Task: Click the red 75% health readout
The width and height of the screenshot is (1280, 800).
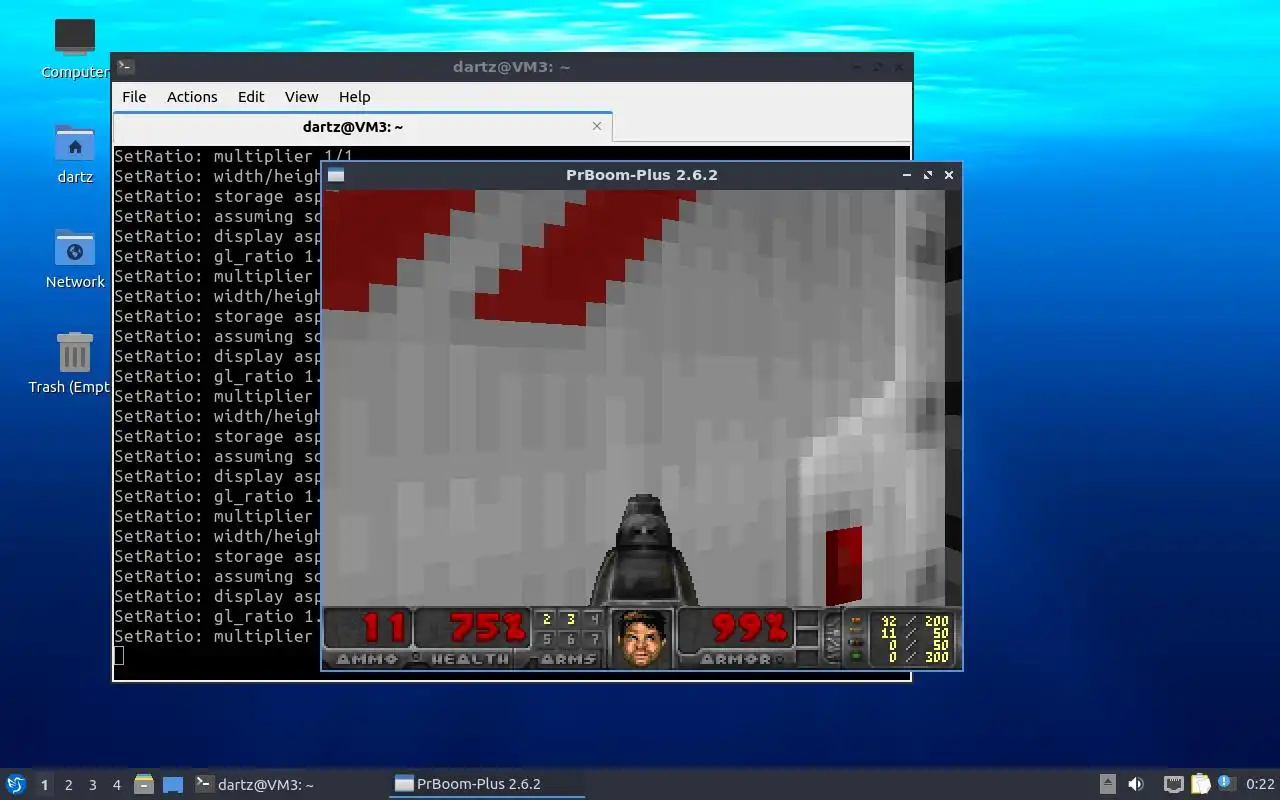Action: [x=487, y=628]
